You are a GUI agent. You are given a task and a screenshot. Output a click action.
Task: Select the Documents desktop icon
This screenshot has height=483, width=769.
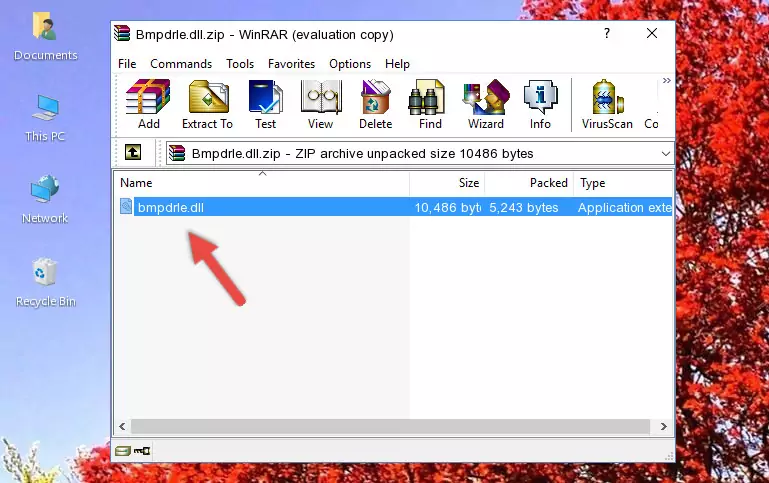pyautogui.click(x=45, y=37)
